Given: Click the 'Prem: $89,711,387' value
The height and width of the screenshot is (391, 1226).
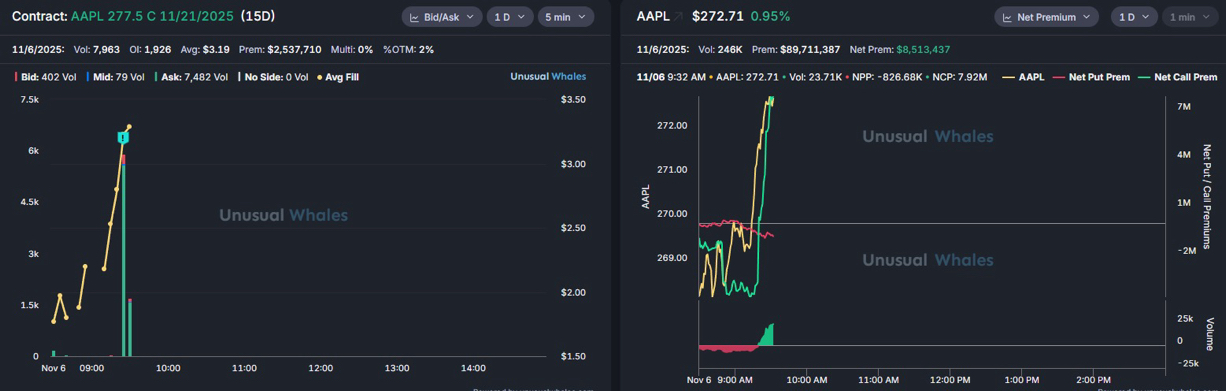Looking at the screenshot, I should (796, 49).
